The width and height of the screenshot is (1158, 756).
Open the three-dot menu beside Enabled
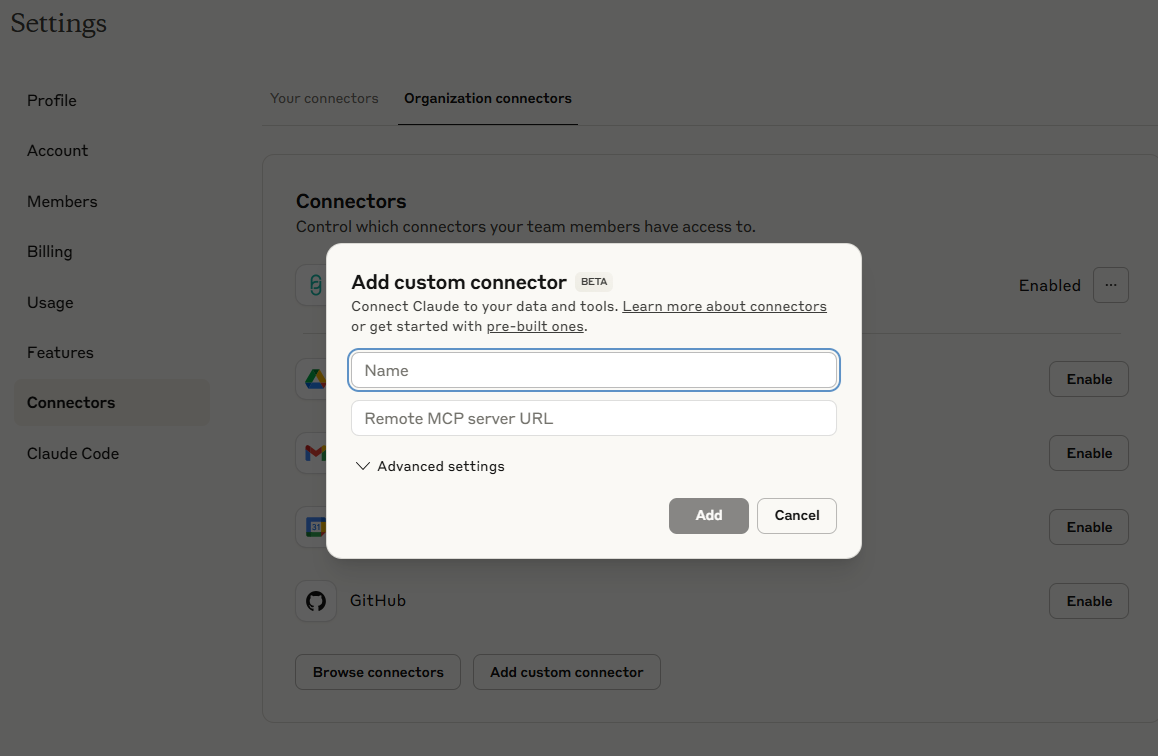point(1111,285)
